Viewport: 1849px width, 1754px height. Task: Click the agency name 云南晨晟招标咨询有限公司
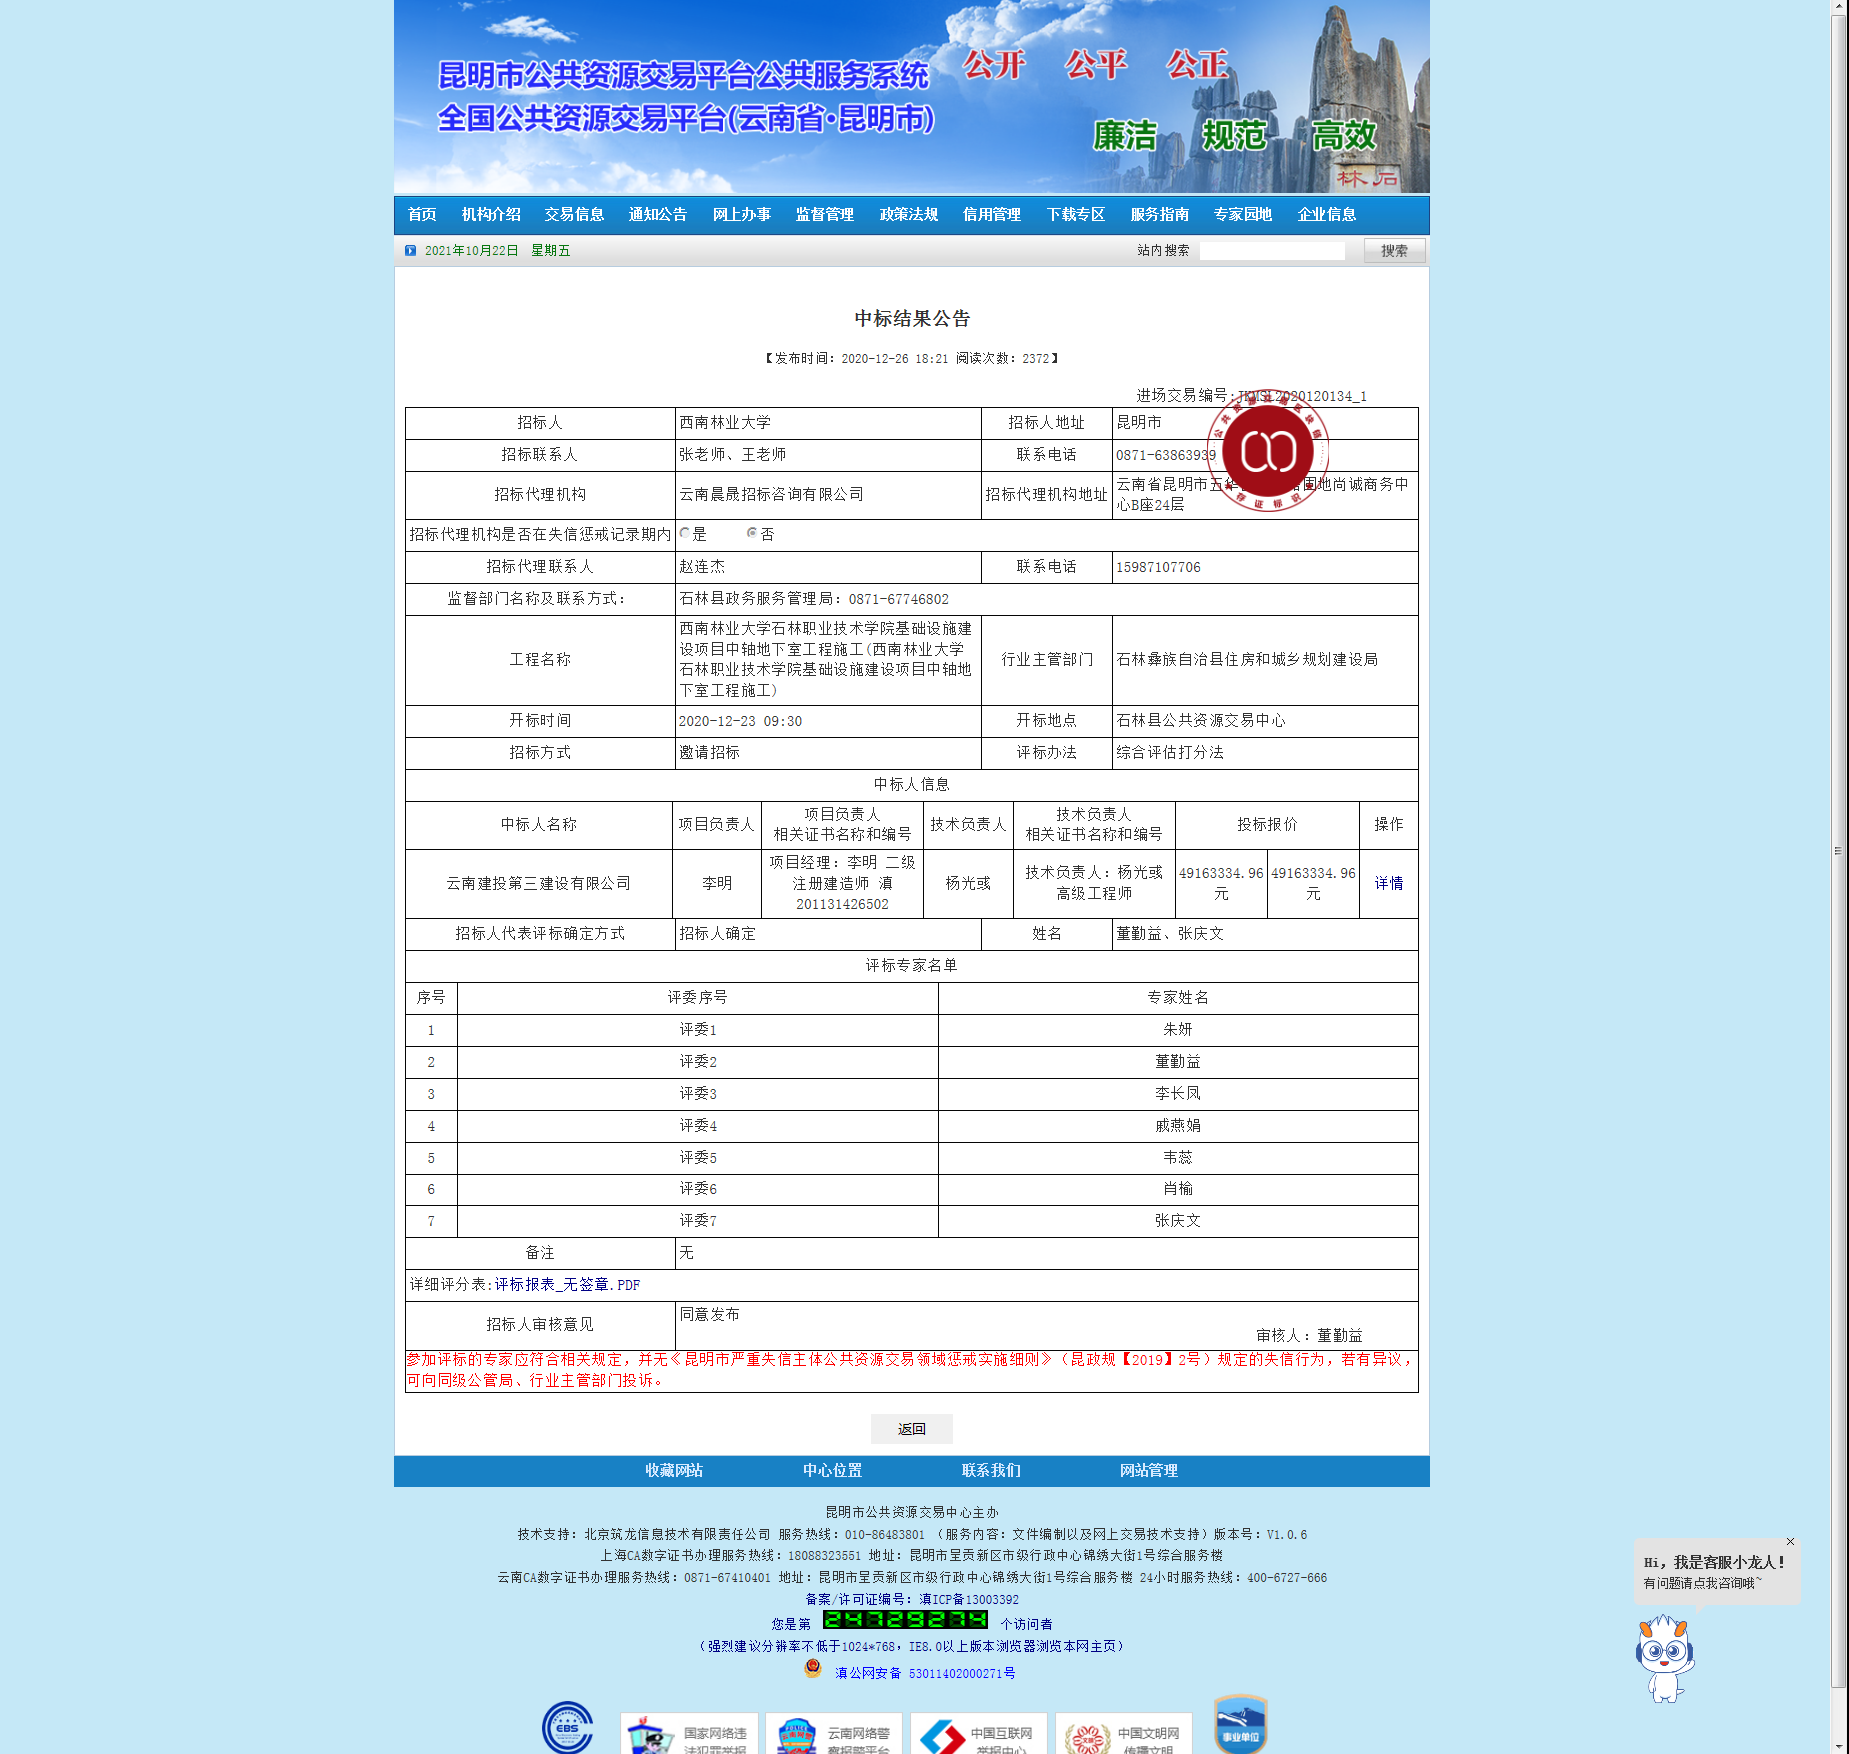[771, 495]
